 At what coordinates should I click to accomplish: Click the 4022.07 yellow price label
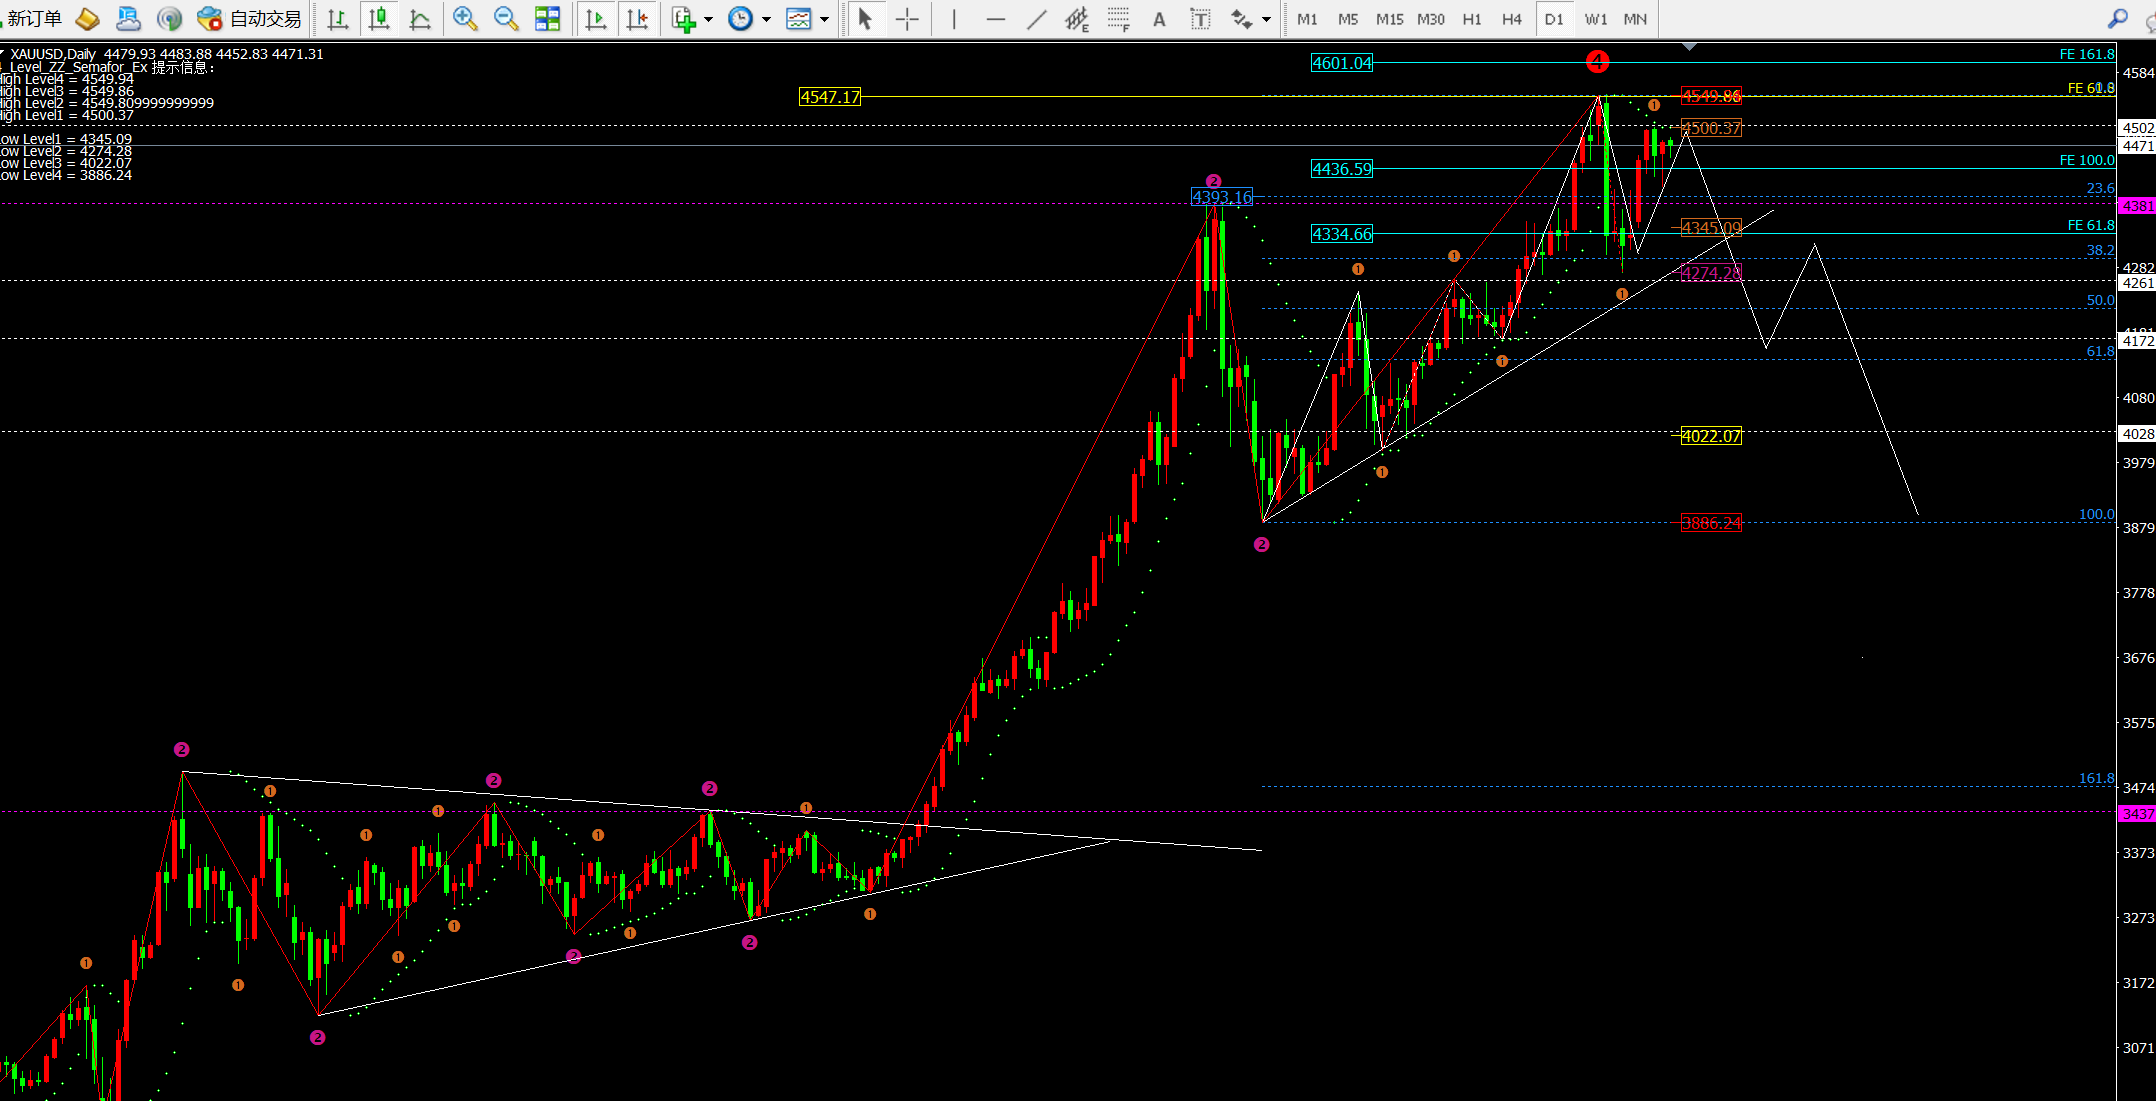pos(1710,436)
